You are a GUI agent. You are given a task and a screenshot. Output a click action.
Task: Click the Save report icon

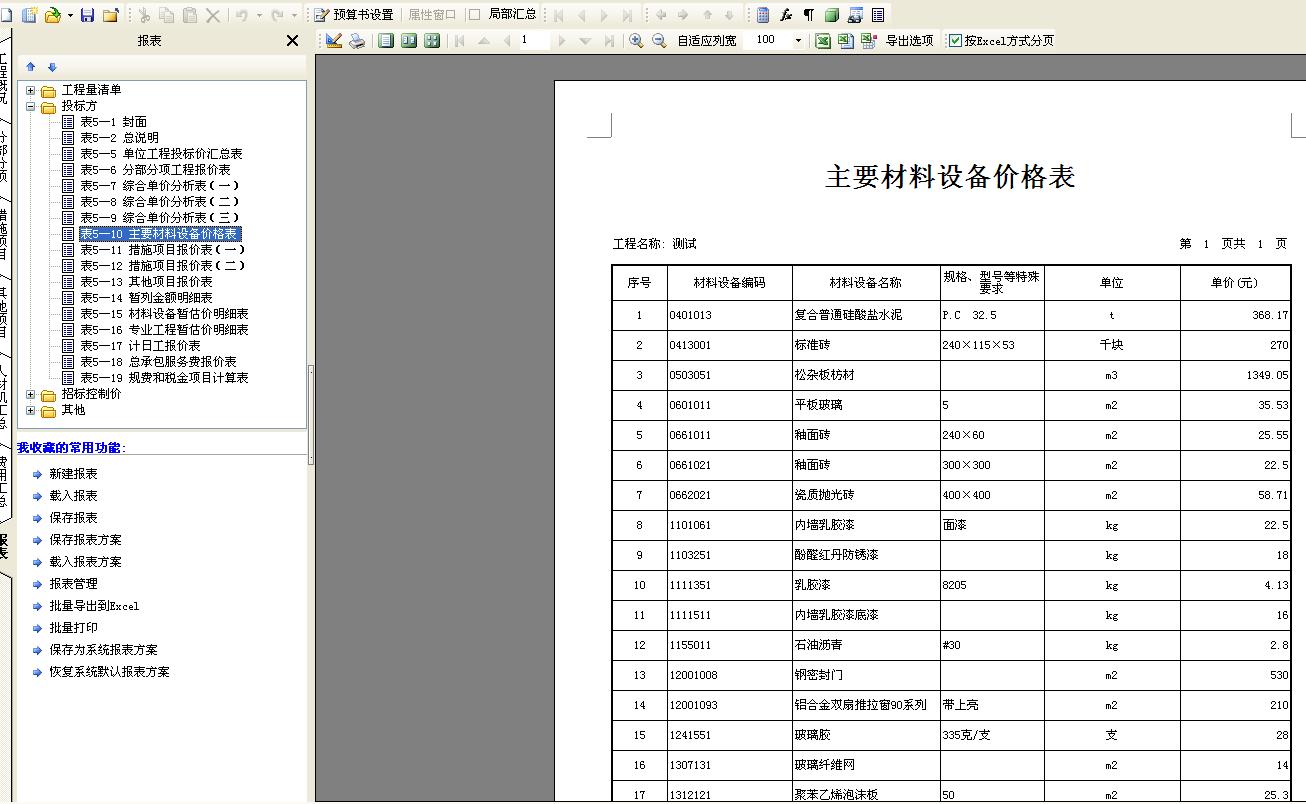pyautogui.click(x=88, y=15)
